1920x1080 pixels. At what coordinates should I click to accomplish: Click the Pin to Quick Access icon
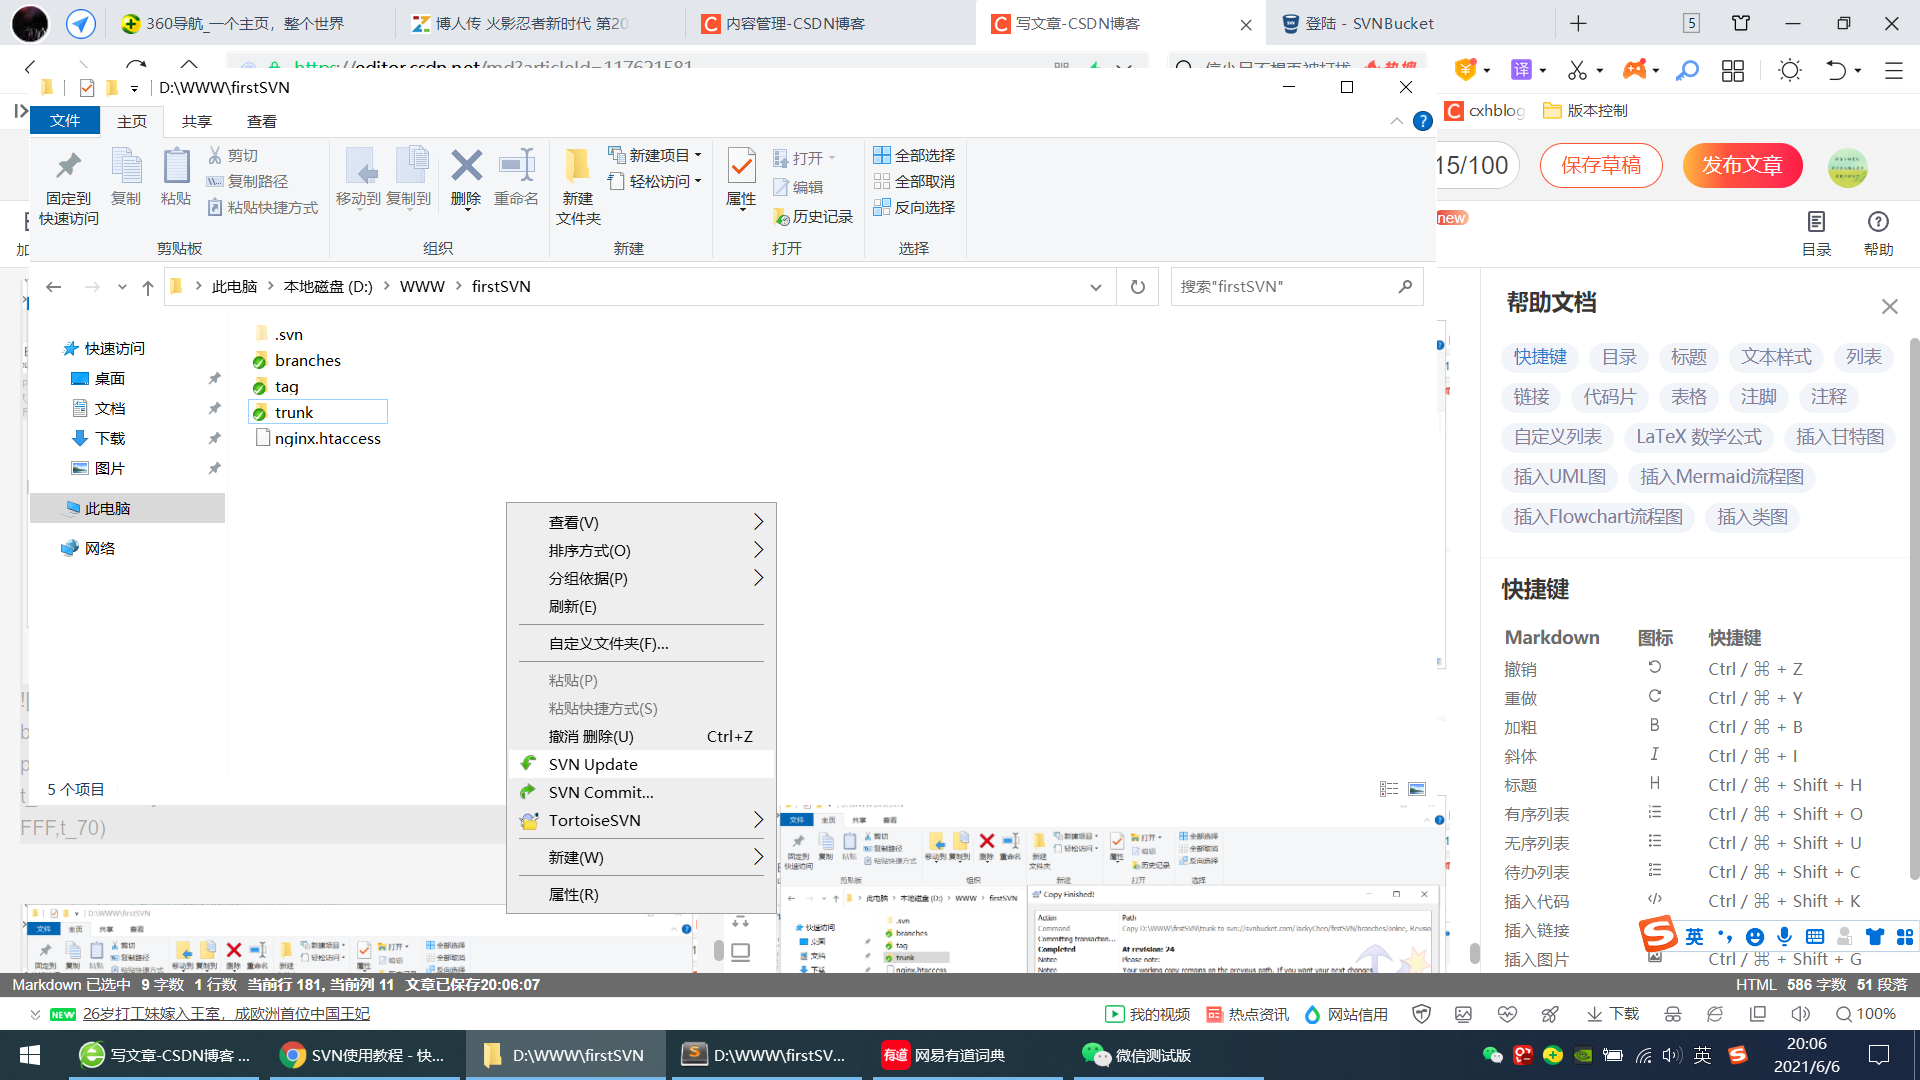(68, 166)
